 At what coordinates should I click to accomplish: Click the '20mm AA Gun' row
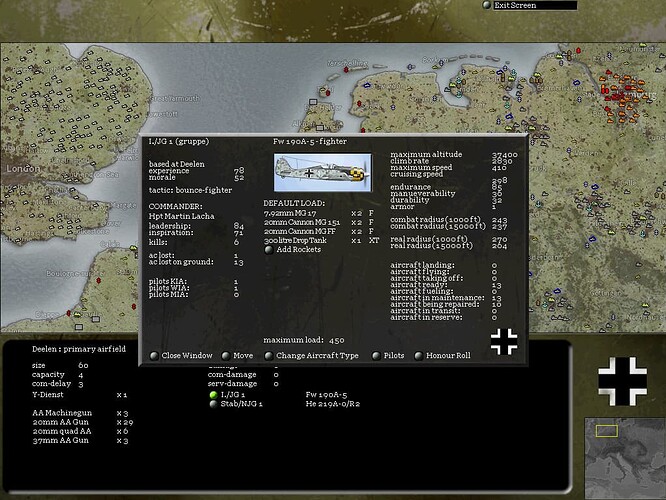point(83,422)
